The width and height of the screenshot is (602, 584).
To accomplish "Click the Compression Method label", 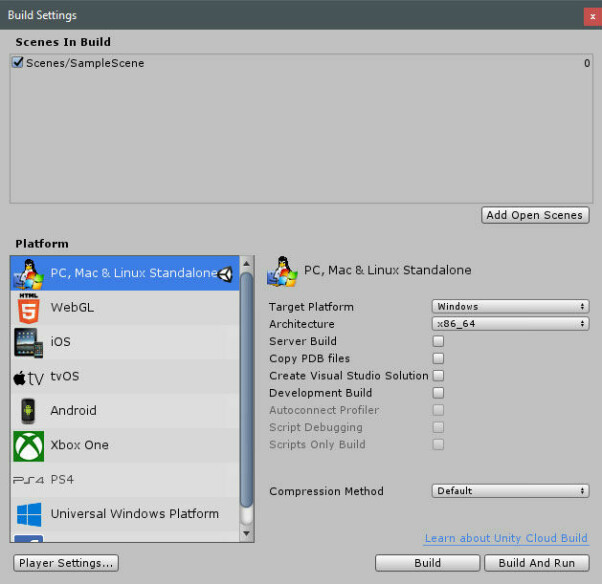I will [326, 491].
